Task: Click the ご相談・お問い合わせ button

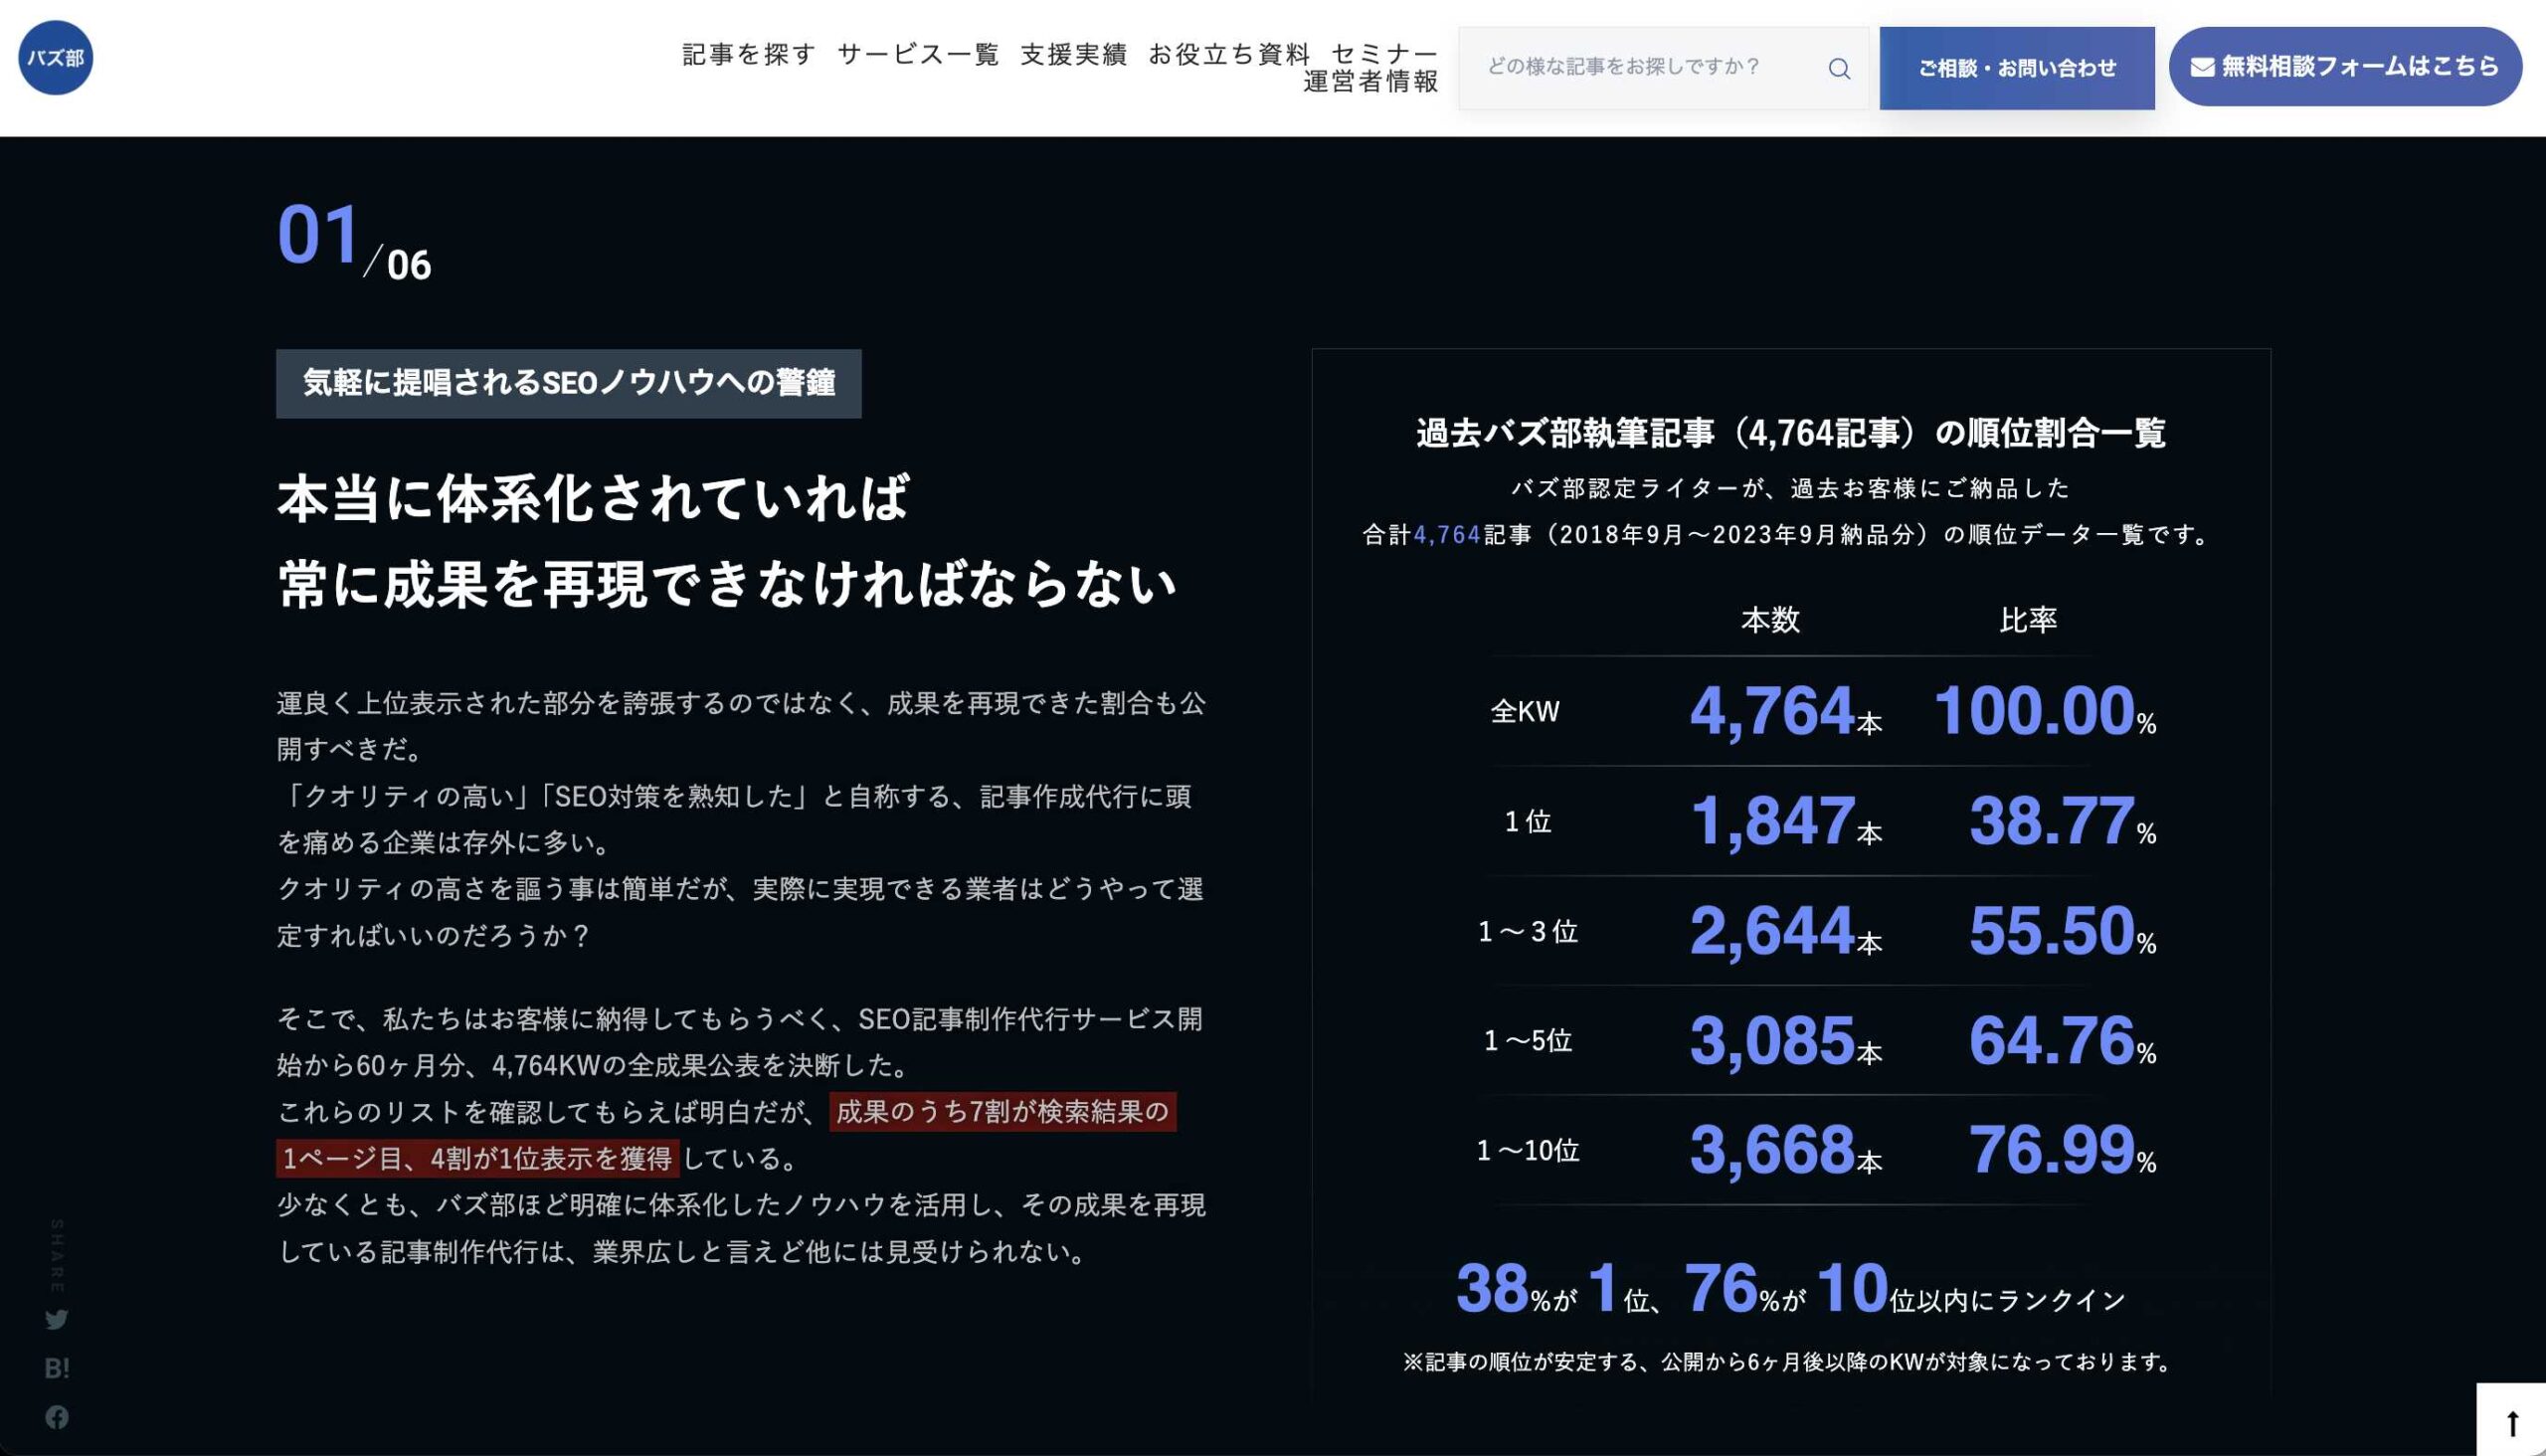Action: [2017, 68]
